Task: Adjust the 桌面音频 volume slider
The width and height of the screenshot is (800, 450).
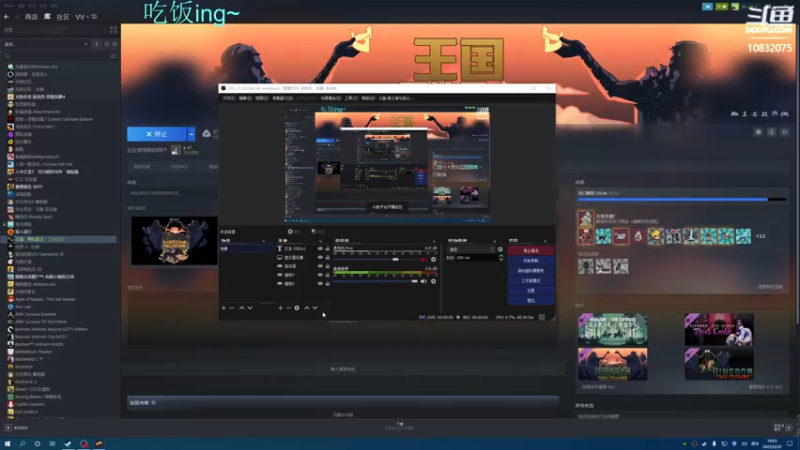Action: pyautogui.click(x=376, y=281)
